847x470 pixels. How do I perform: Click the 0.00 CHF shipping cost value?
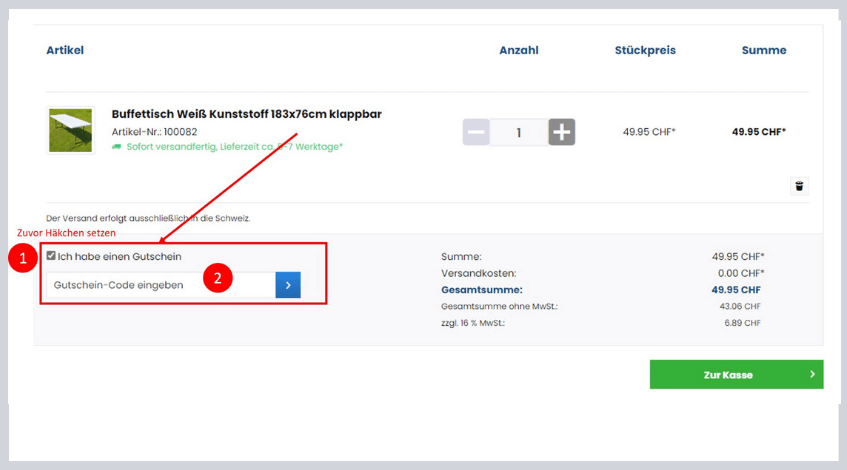tap(741, 273)
